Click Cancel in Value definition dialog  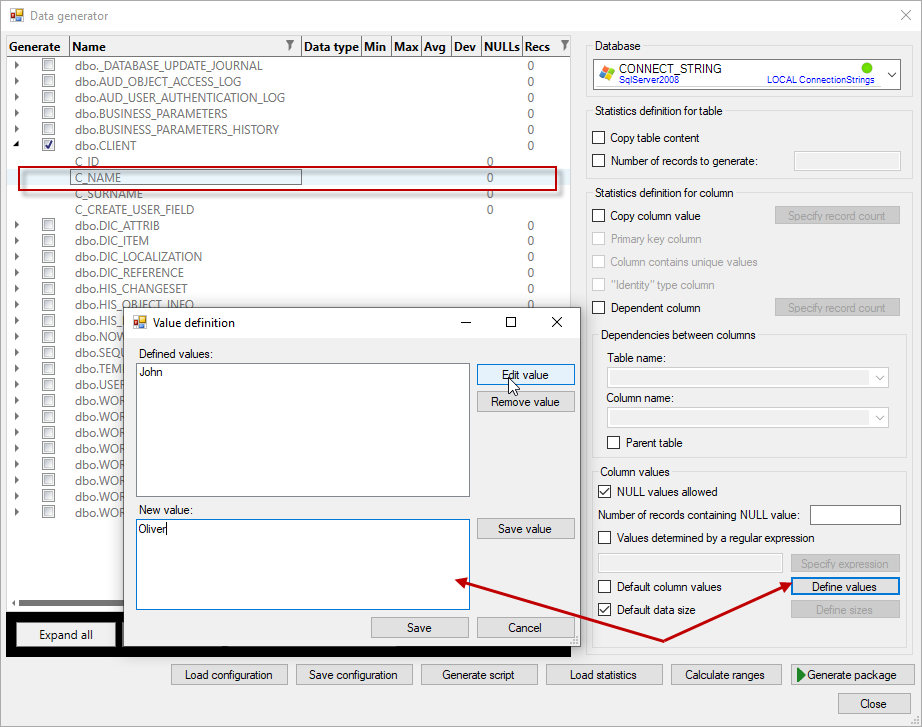[x=526, y=628]
